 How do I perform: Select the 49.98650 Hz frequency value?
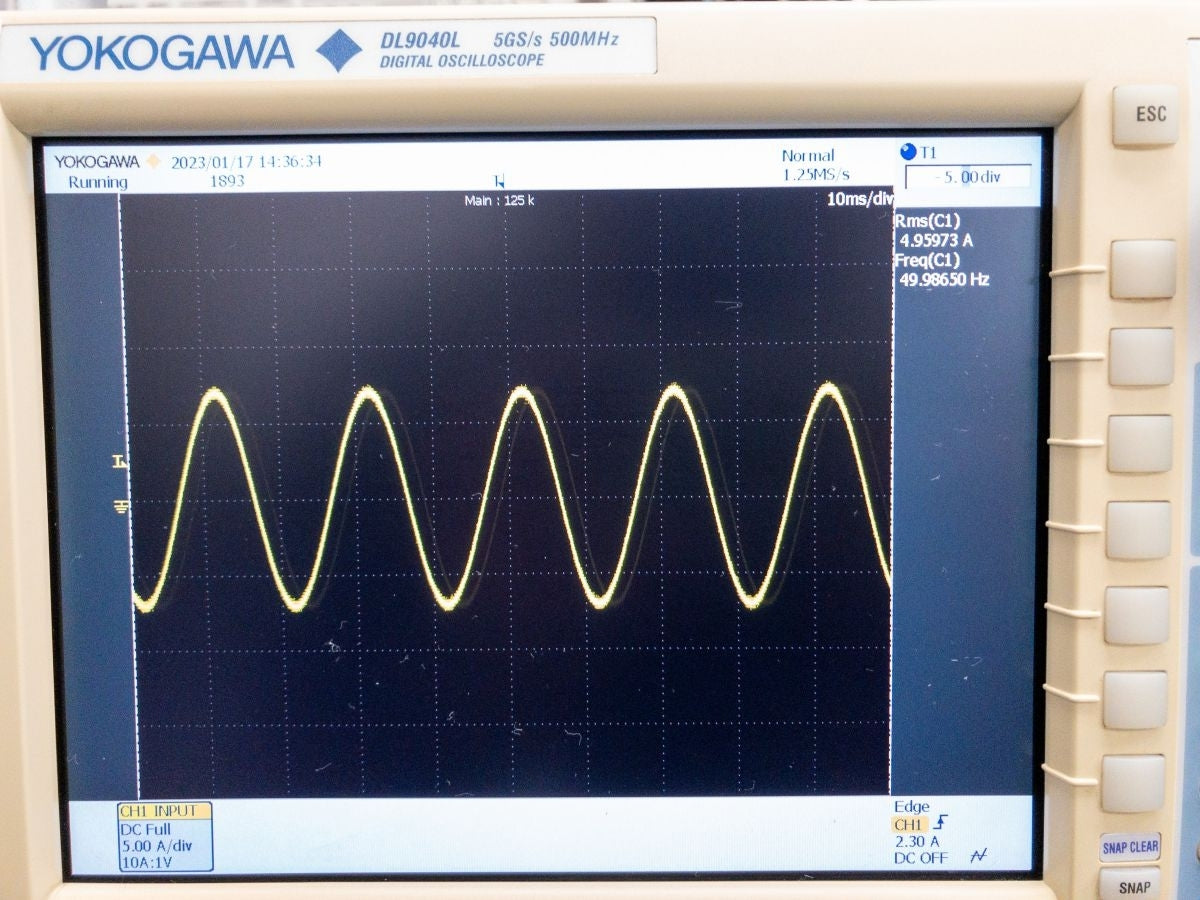pyautogui.click(x=945, y=279)
